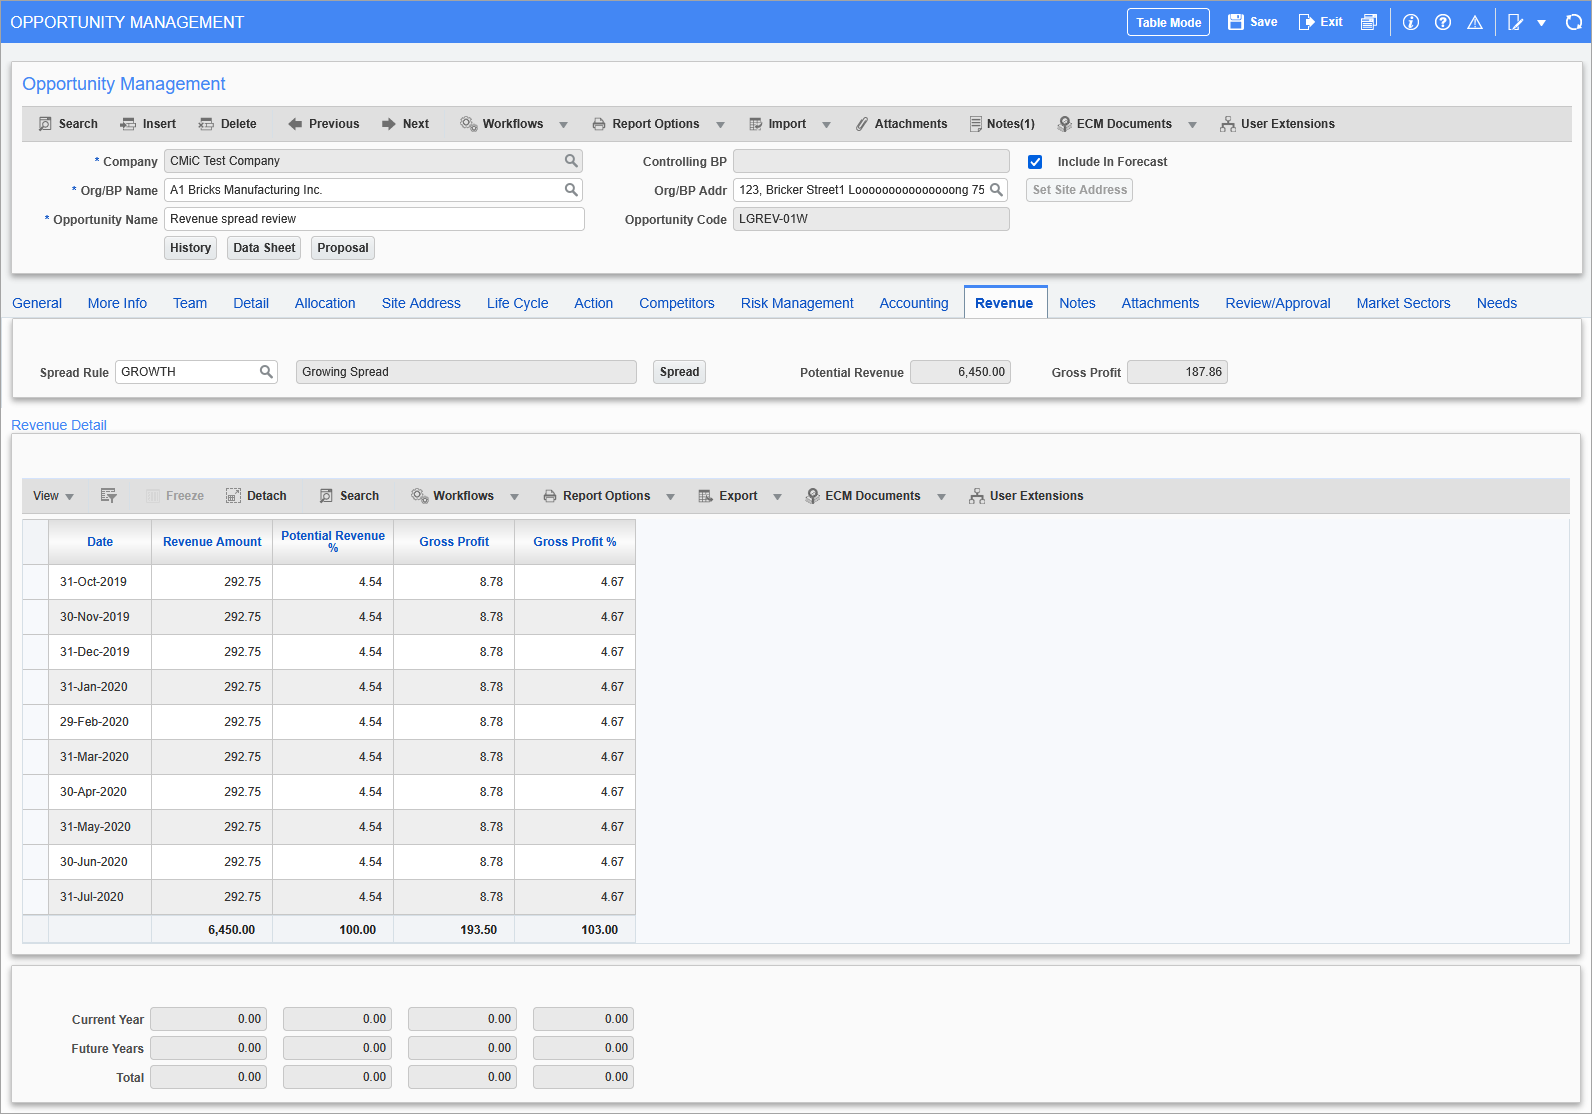Screen dimensions: 1592x1114
Task: Open the Review/Approval tab
Action: [x=1278, y=303]
